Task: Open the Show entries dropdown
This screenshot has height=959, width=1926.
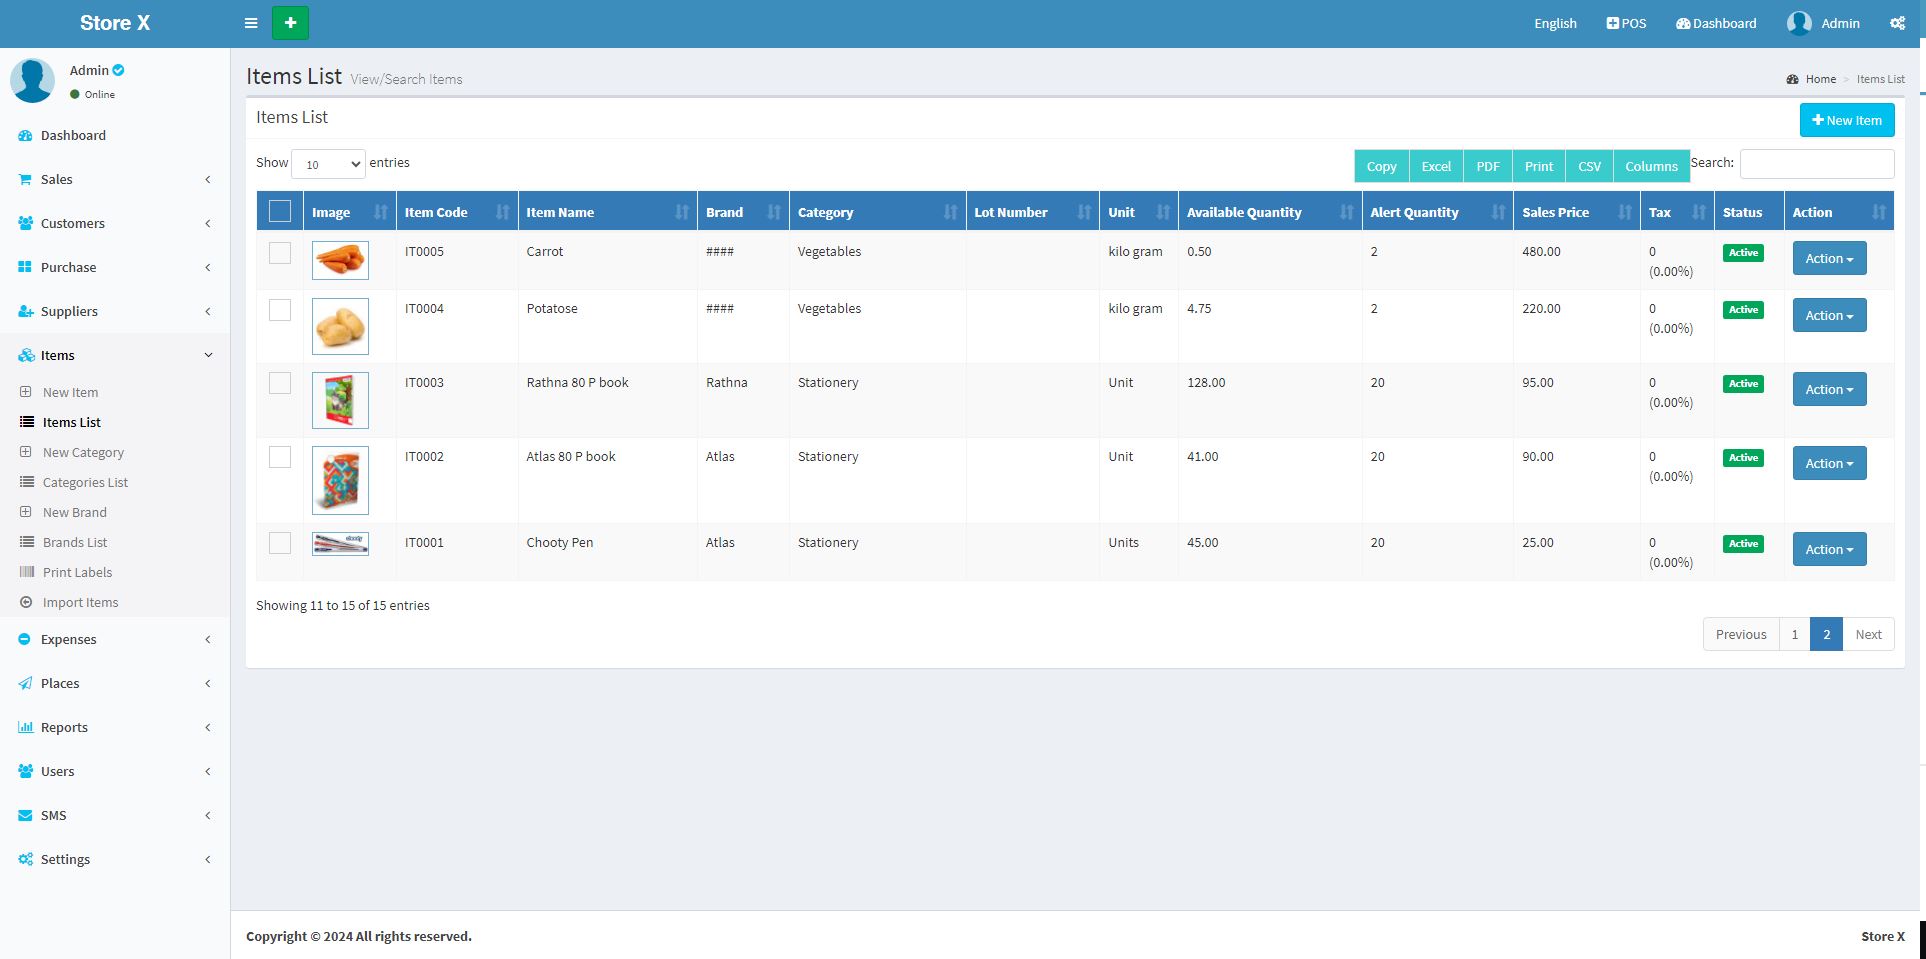Action: coord(328,164)
